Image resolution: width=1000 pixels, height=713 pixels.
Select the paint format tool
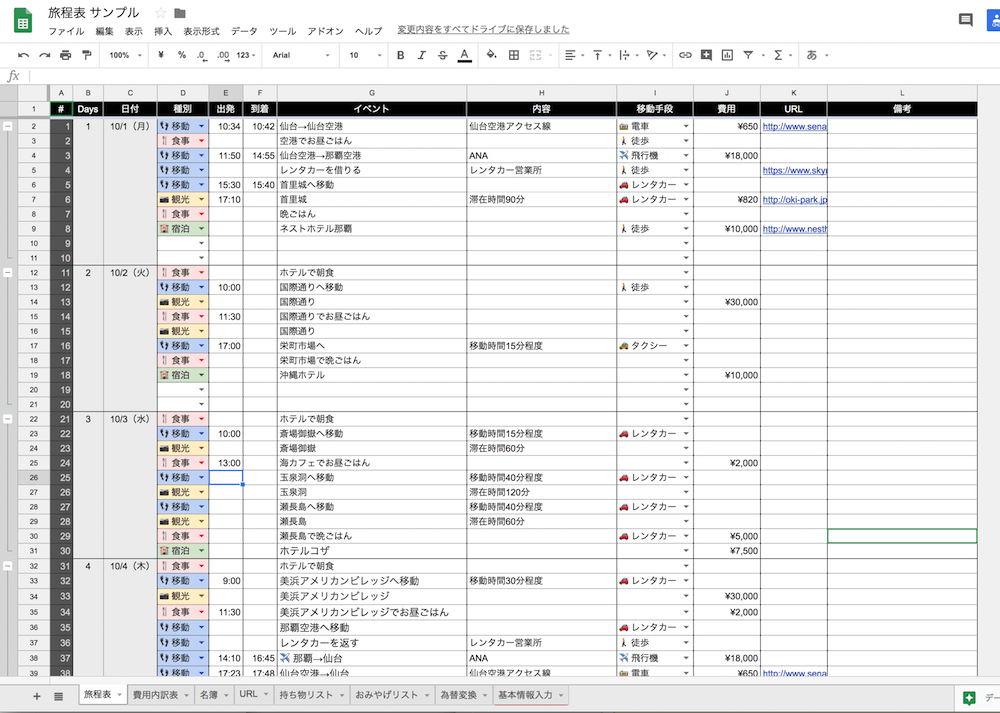[x=86, y=55]
